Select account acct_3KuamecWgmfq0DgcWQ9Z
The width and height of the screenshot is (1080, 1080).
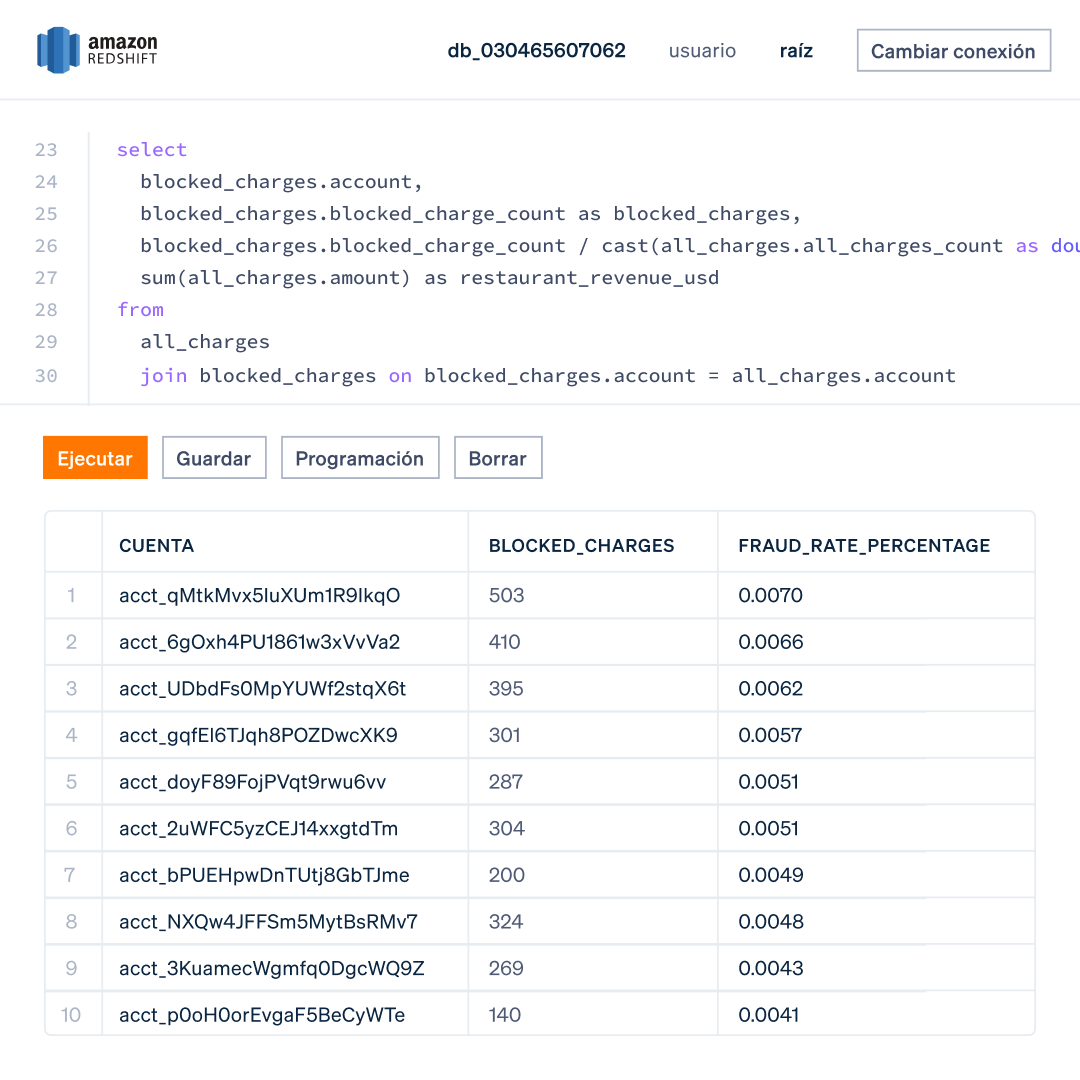click(x=271, y=968)
